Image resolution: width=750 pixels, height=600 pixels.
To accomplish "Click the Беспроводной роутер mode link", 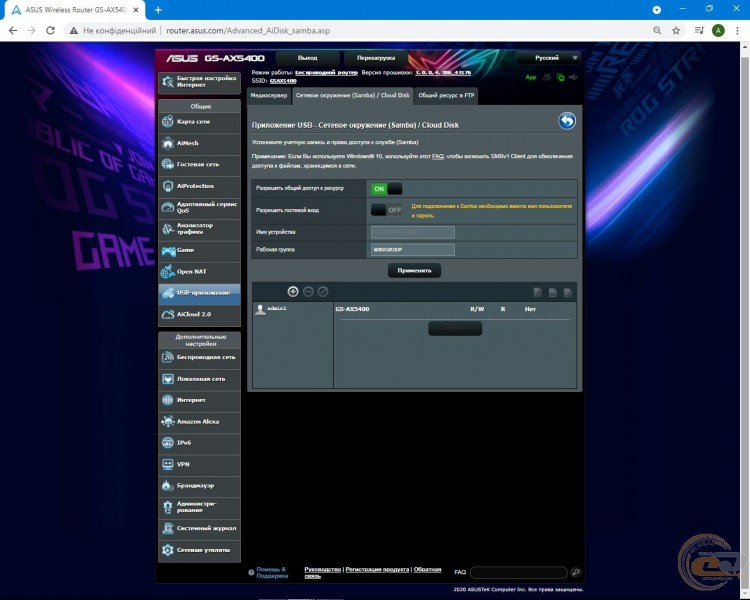I will click(x=326, y=73).
